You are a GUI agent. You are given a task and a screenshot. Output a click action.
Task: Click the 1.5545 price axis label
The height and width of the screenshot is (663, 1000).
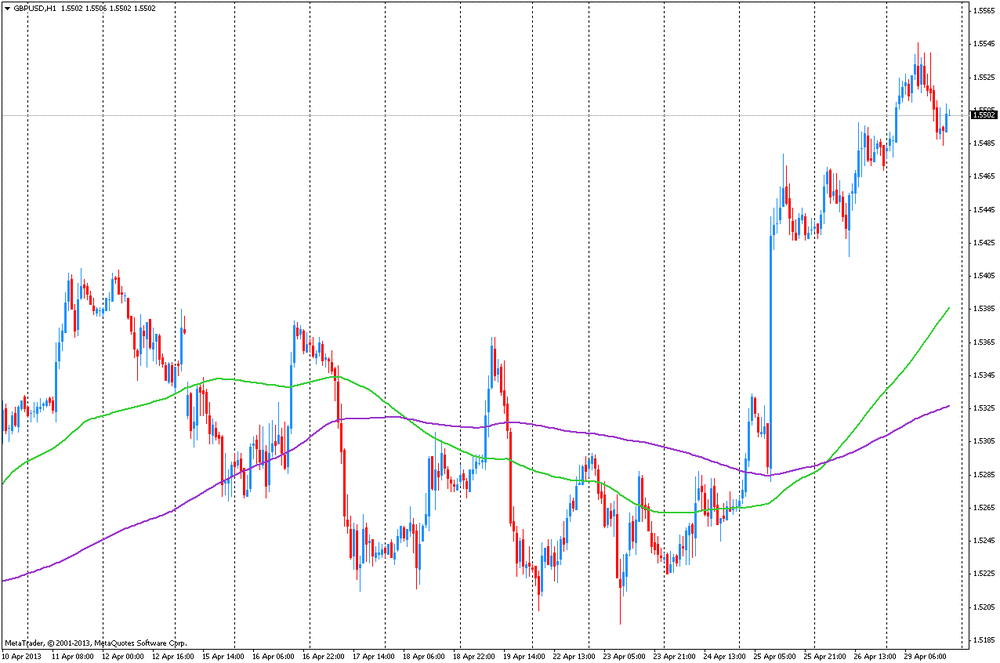tap(985, 44)
